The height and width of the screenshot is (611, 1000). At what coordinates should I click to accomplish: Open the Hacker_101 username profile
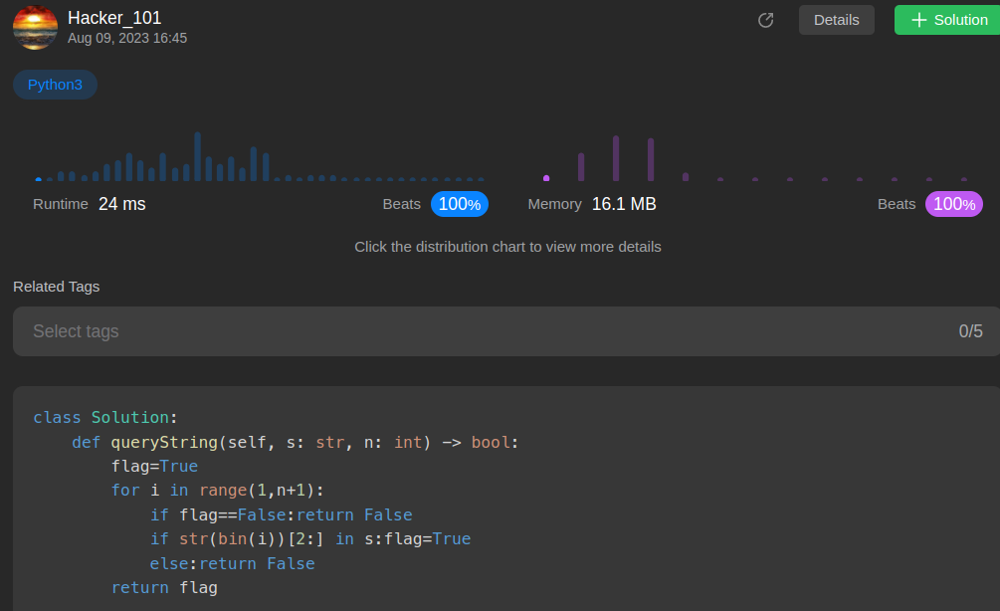point(114,18)
